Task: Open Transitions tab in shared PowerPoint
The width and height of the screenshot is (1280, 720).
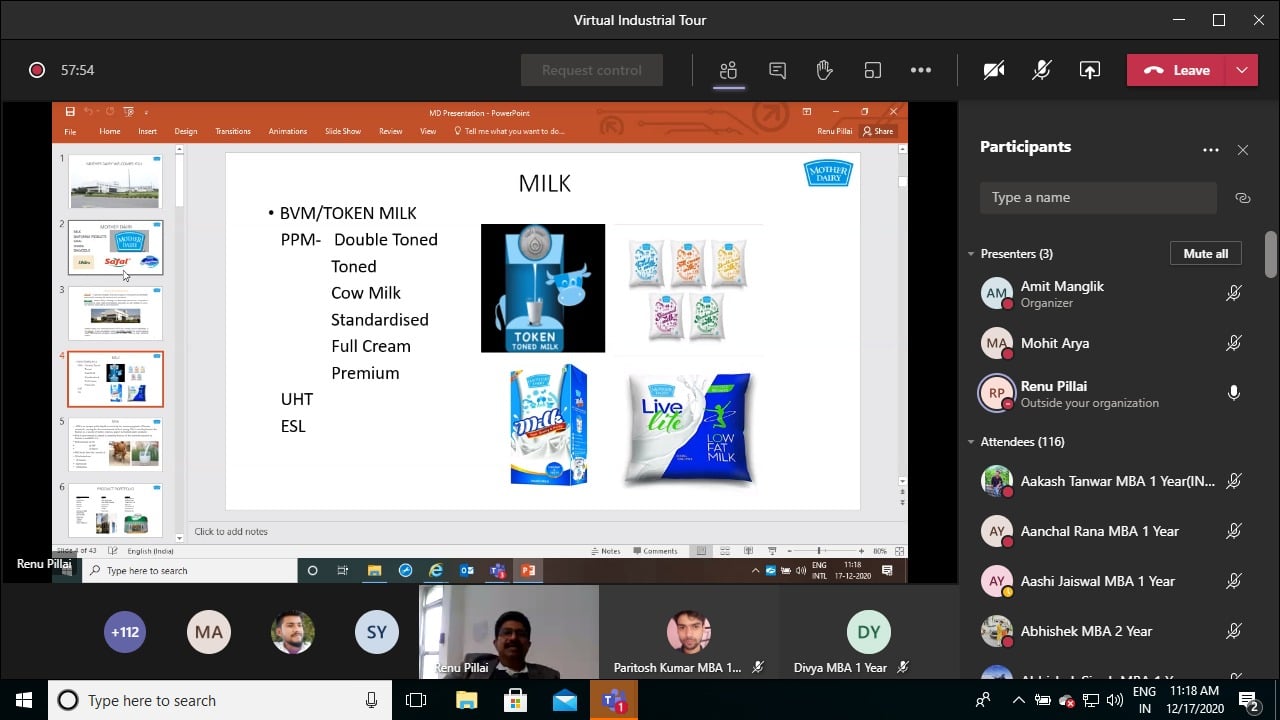Action: [233, 131]
